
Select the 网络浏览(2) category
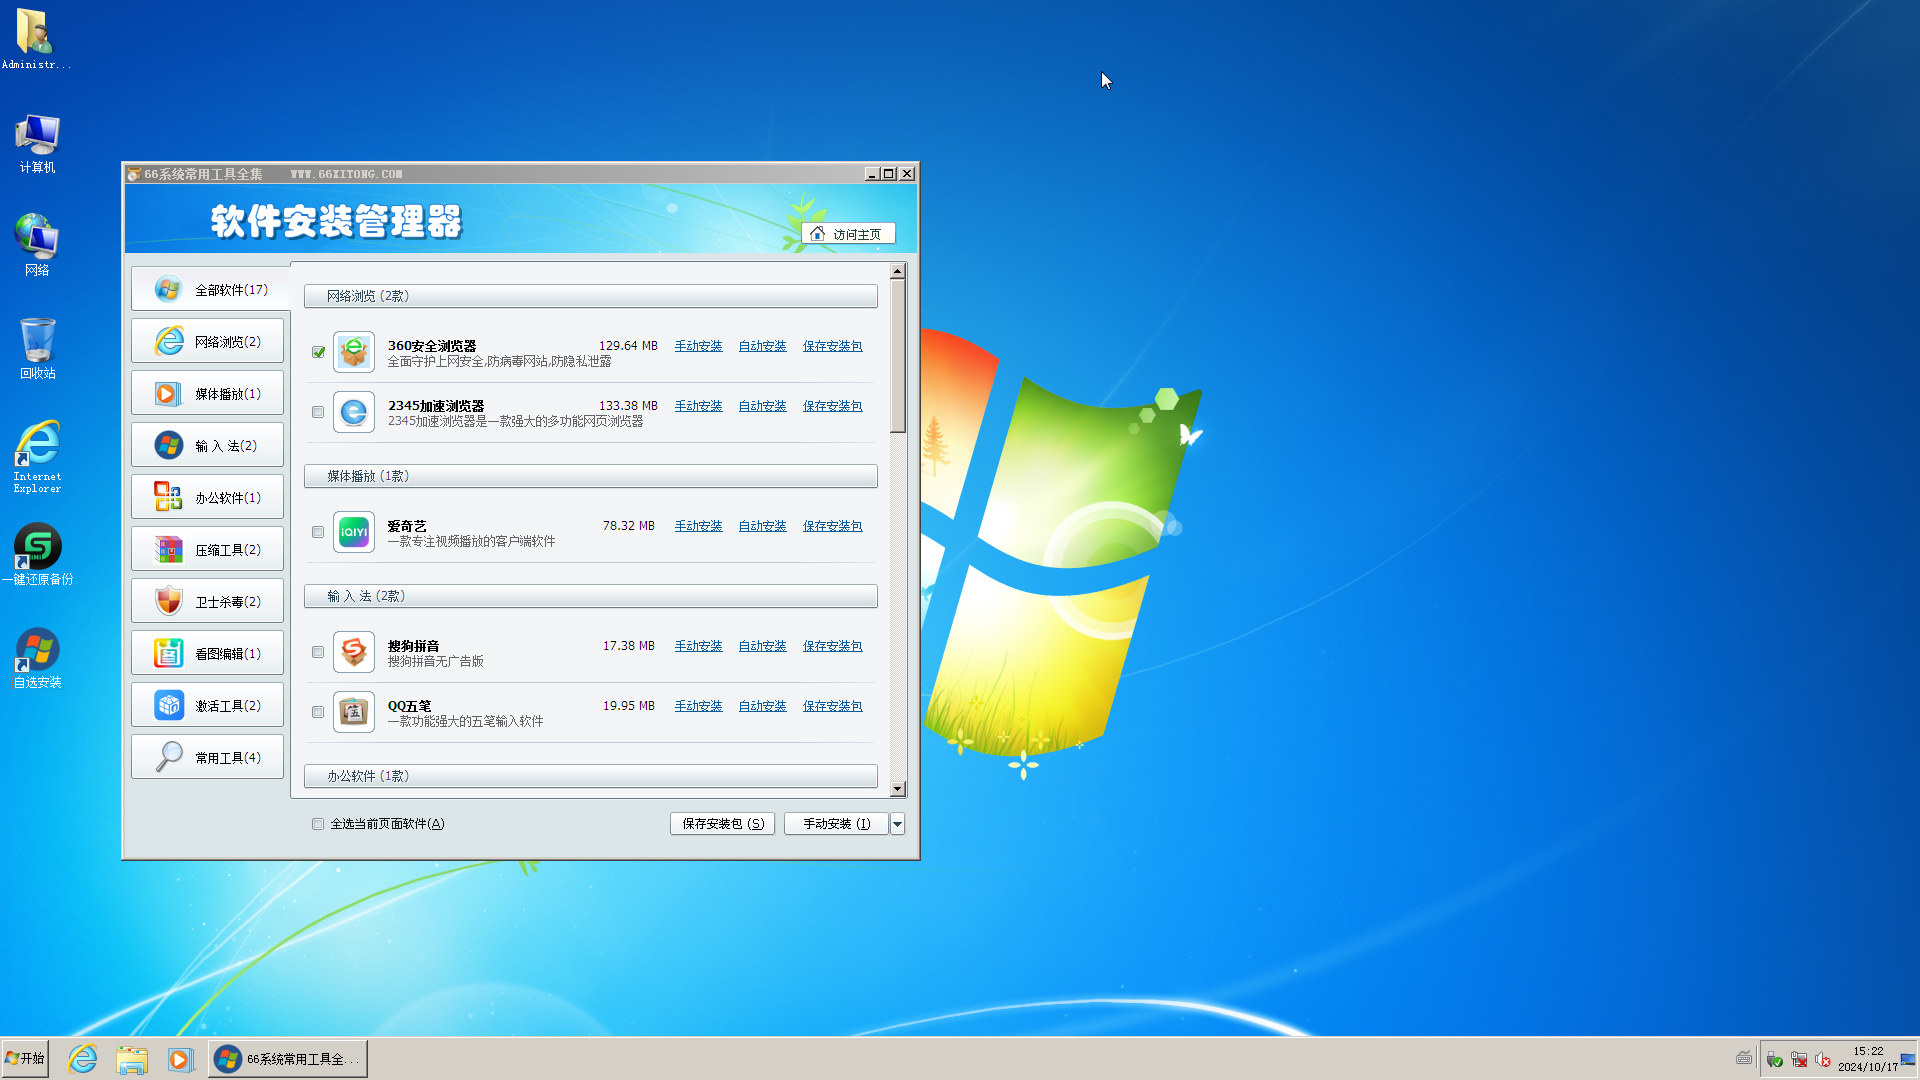click(x=207, y=342)
